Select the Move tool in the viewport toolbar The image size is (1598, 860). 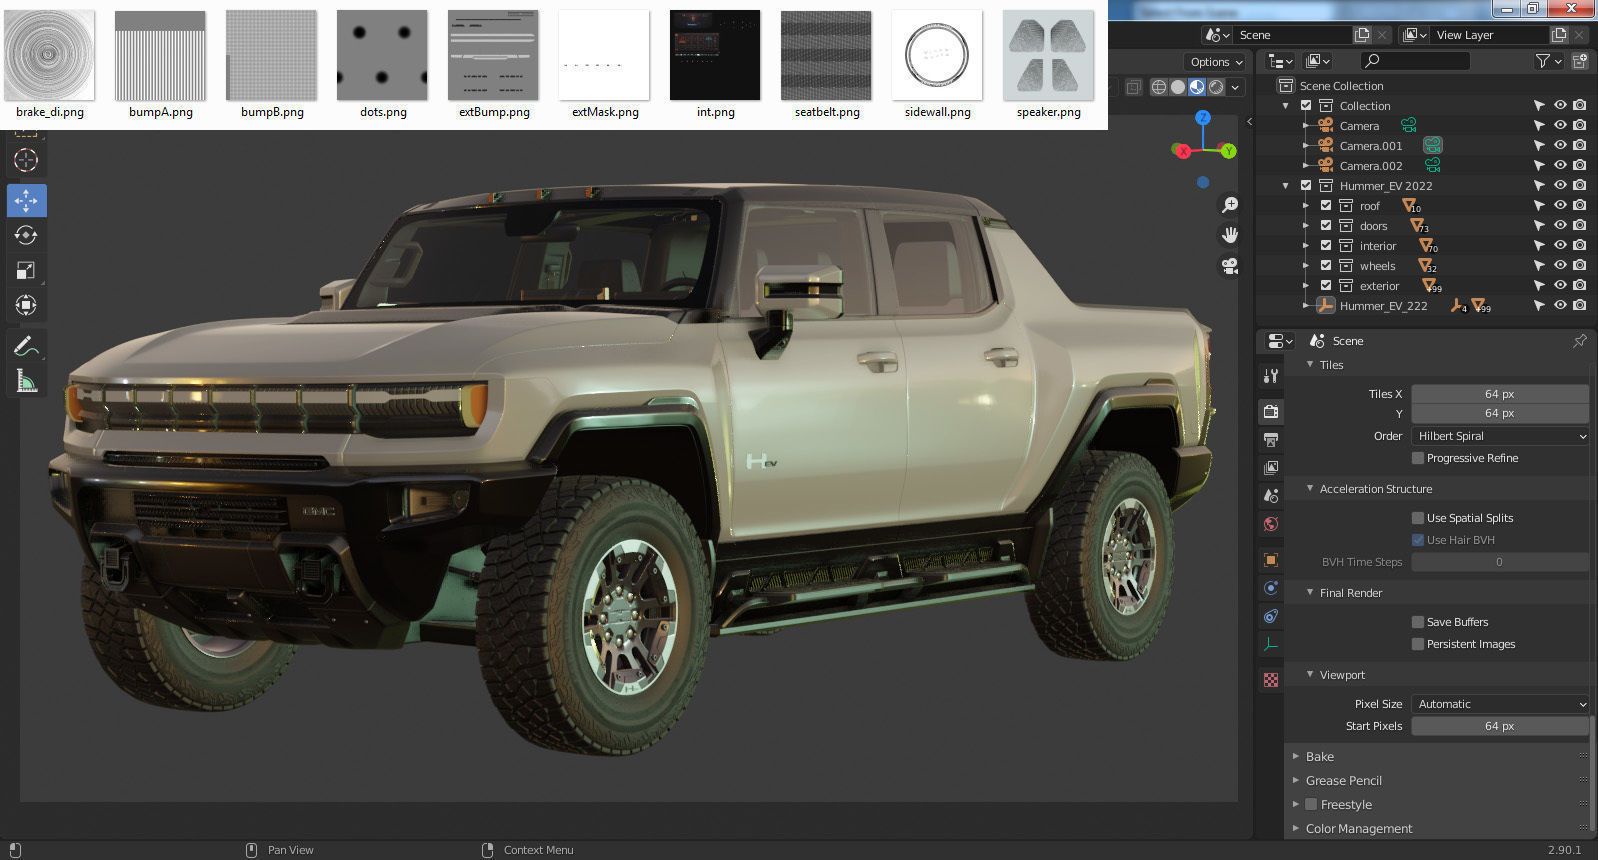click(x=26, y=200)
